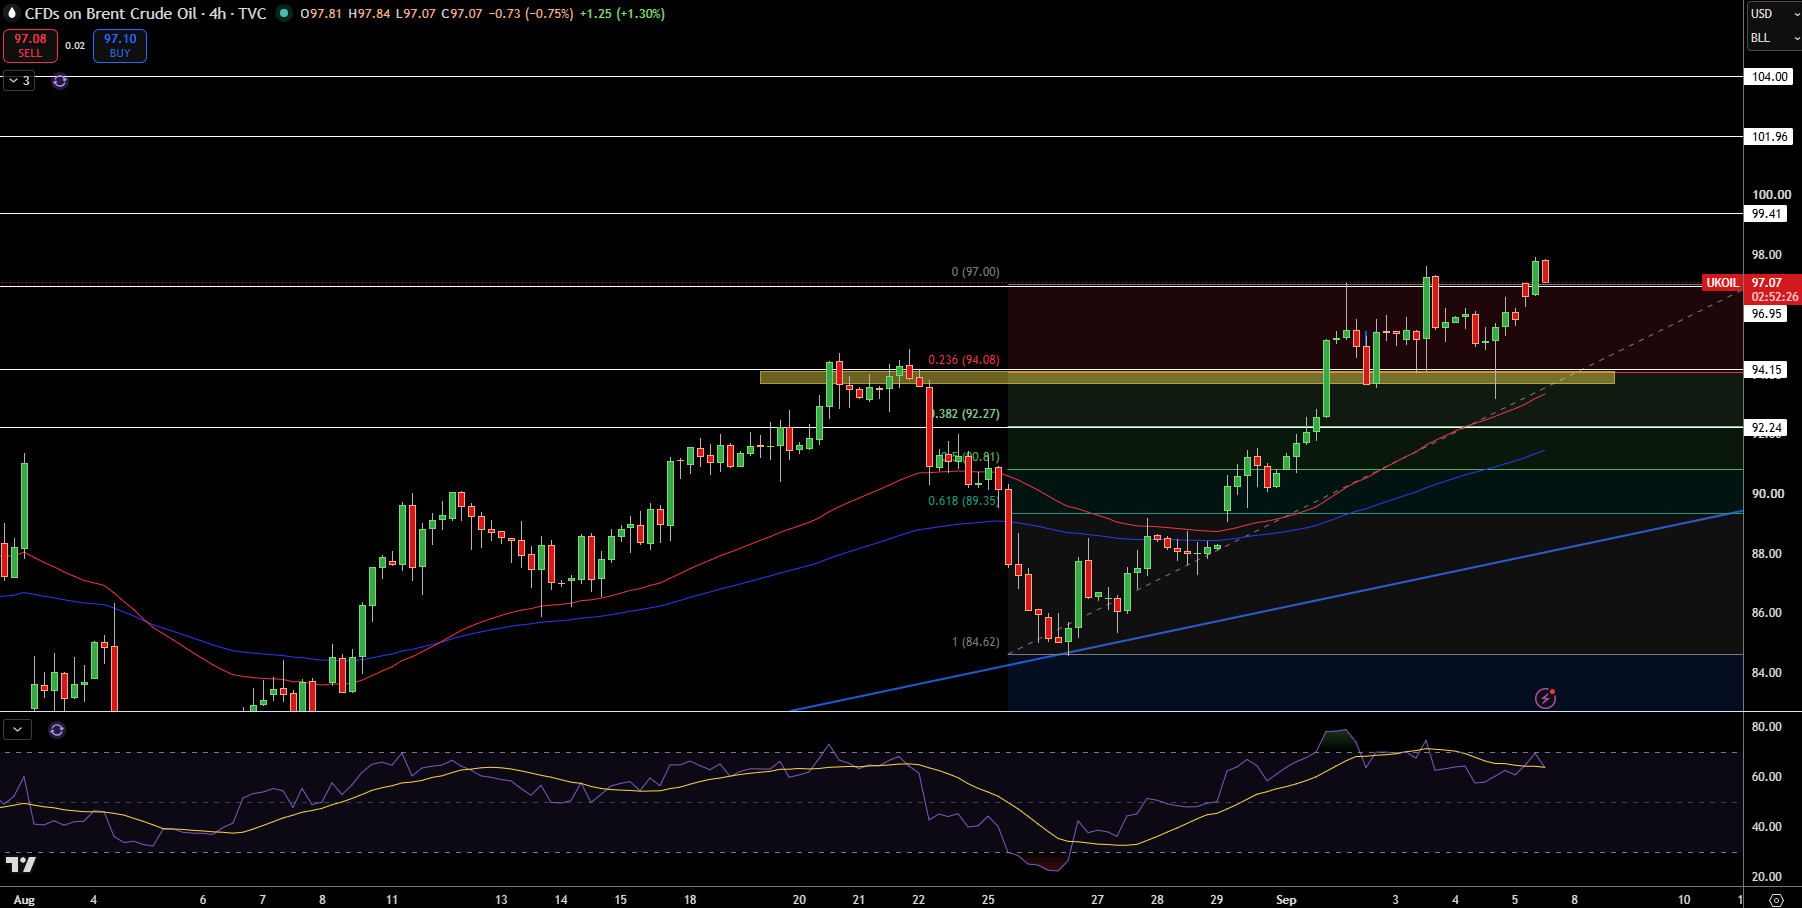Click the 92.24 price level label
Screen dimensions: 1802x908
[1767, 428]
